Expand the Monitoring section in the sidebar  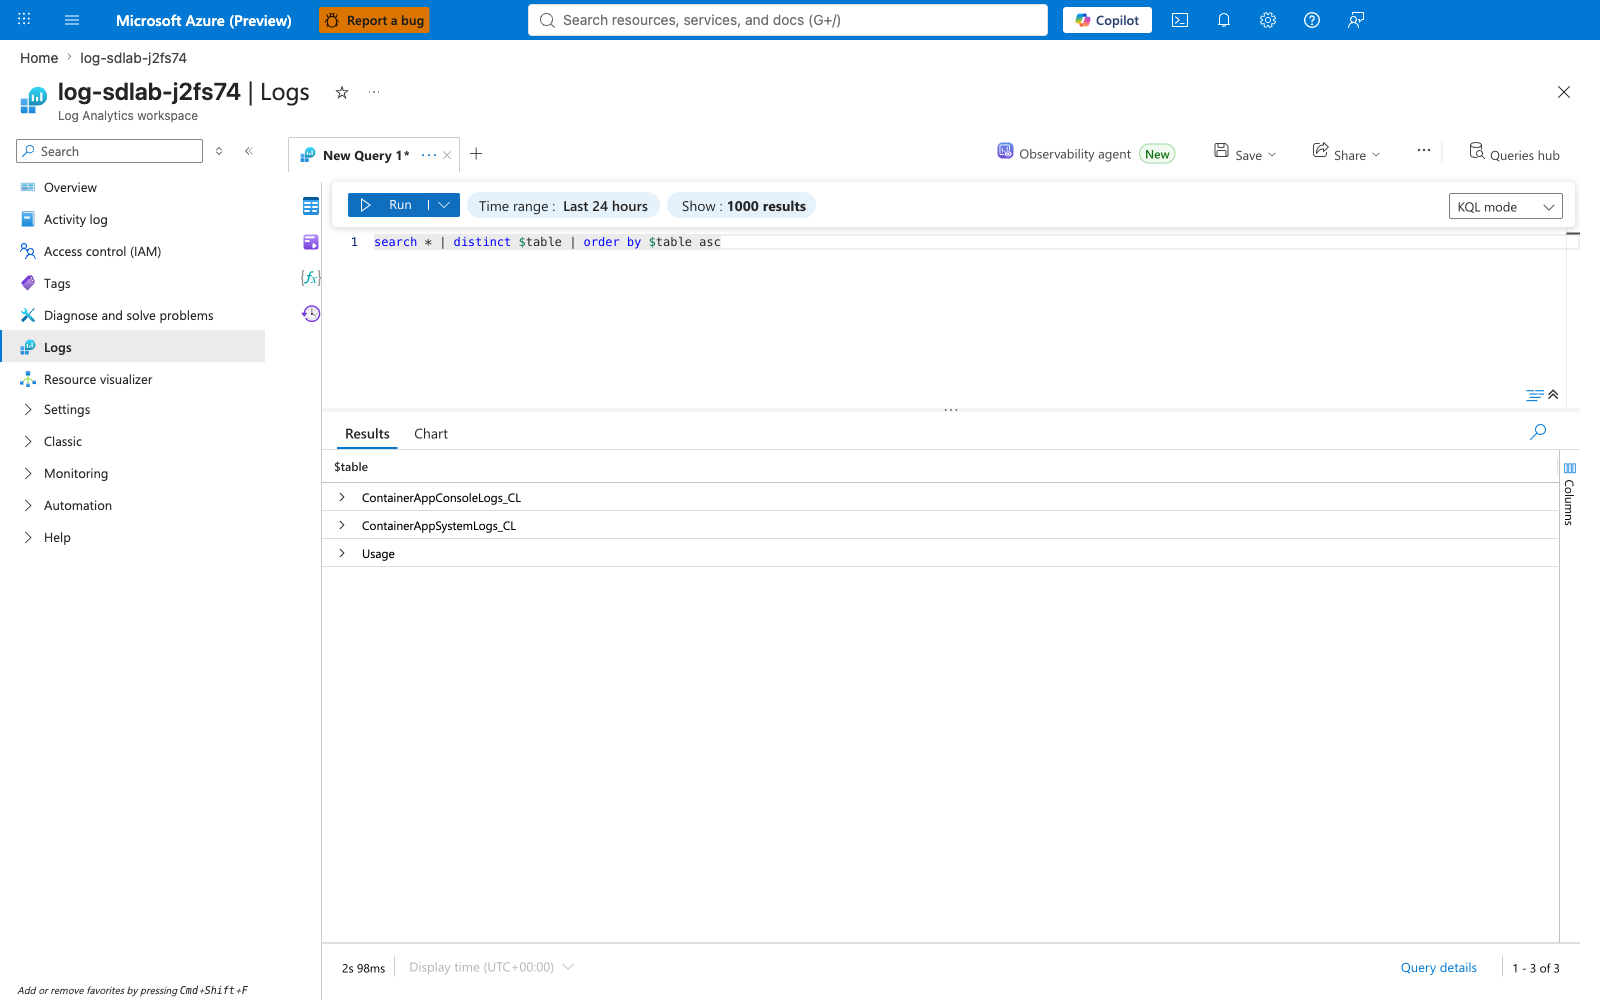[28, 474]
